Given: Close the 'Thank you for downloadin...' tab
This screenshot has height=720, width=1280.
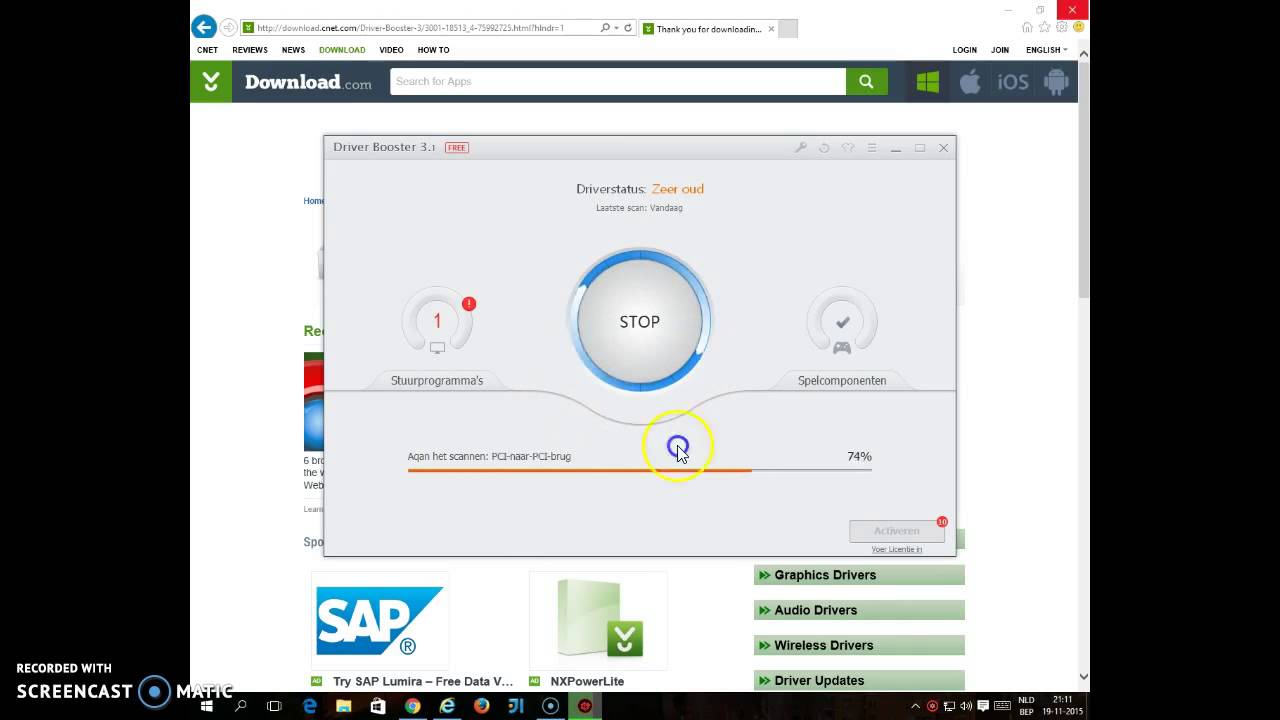Looking at the screenshot, I should pos(771,29).
